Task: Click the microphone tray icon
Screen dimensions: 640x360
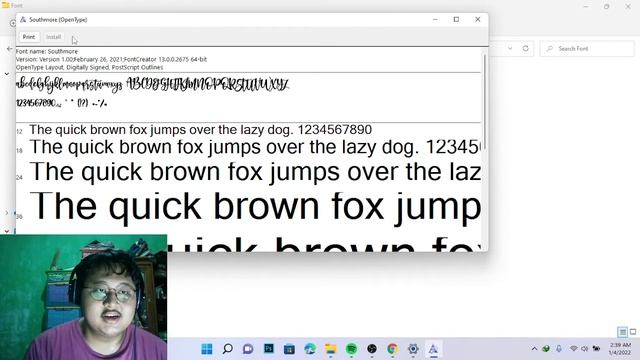Action: [559, 349]
